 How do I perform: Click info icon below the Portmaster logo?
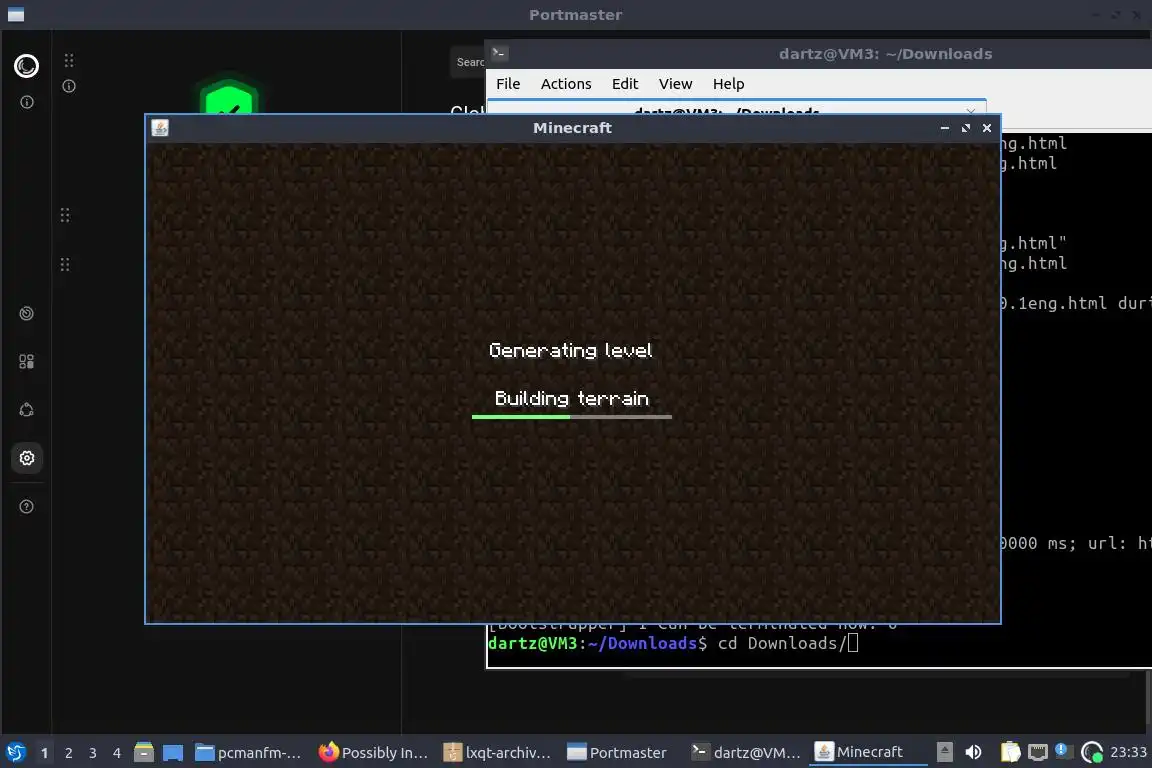coord(26,102)
